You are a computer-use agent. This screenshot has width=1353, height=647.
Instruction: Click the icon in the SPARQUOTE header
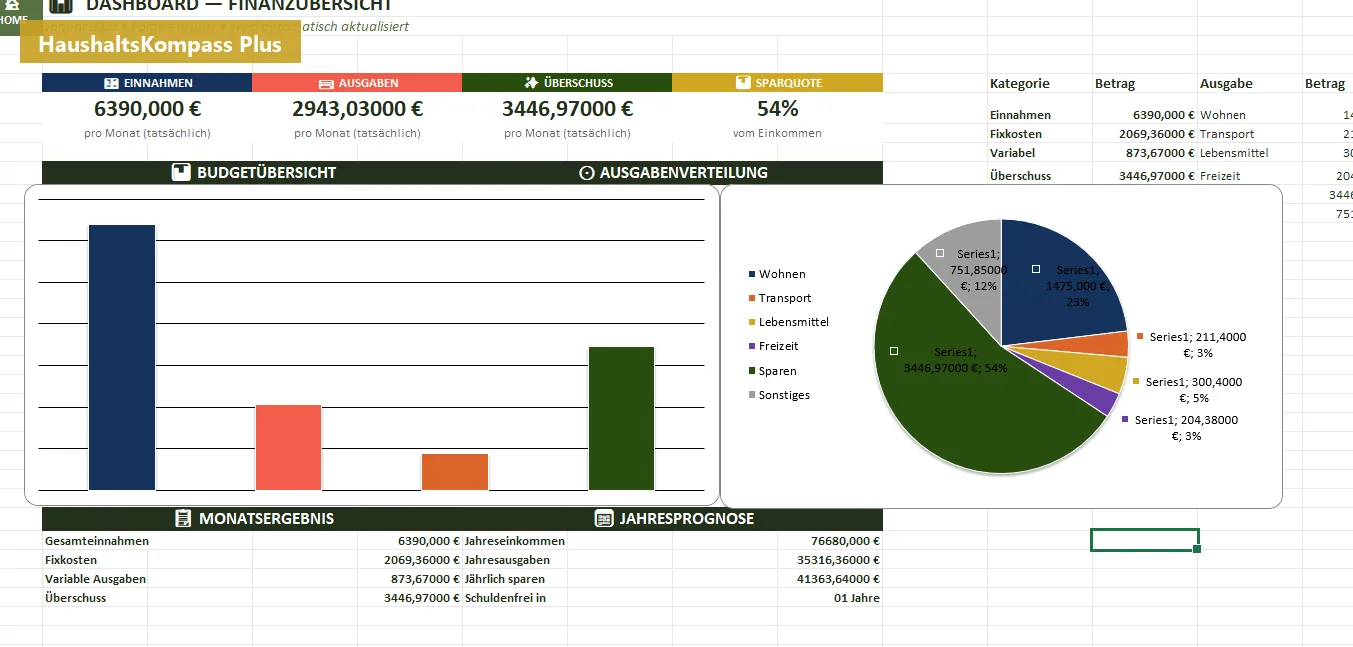click(x=742, y=83)
